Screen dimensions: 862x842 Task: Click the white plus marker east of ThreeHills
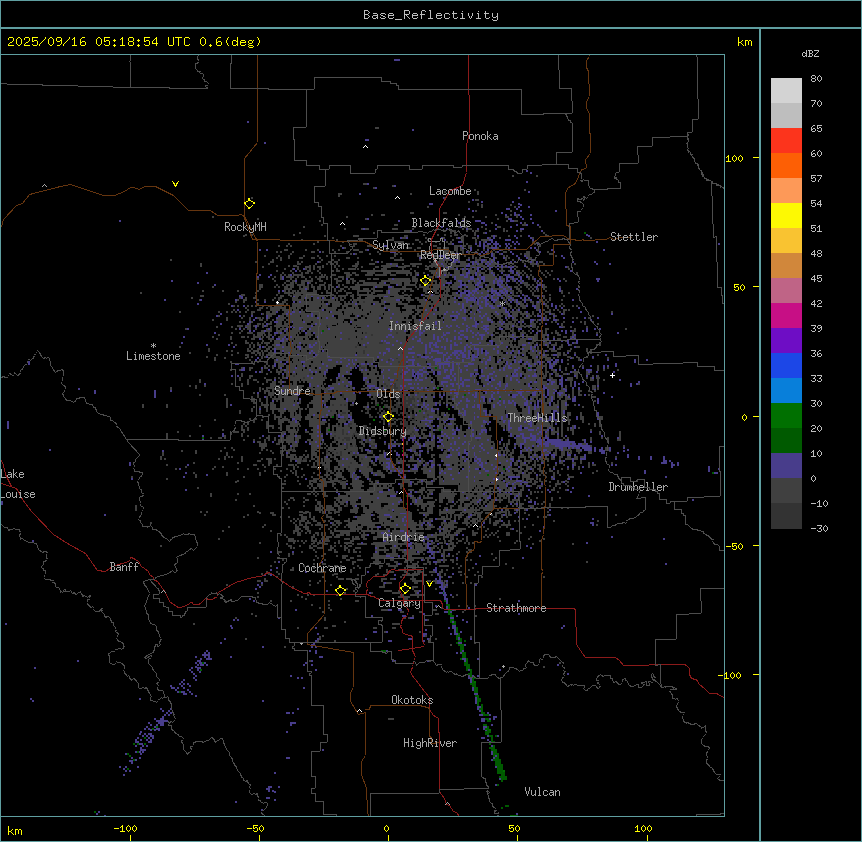pyautogui.click(x=612, y=375)
